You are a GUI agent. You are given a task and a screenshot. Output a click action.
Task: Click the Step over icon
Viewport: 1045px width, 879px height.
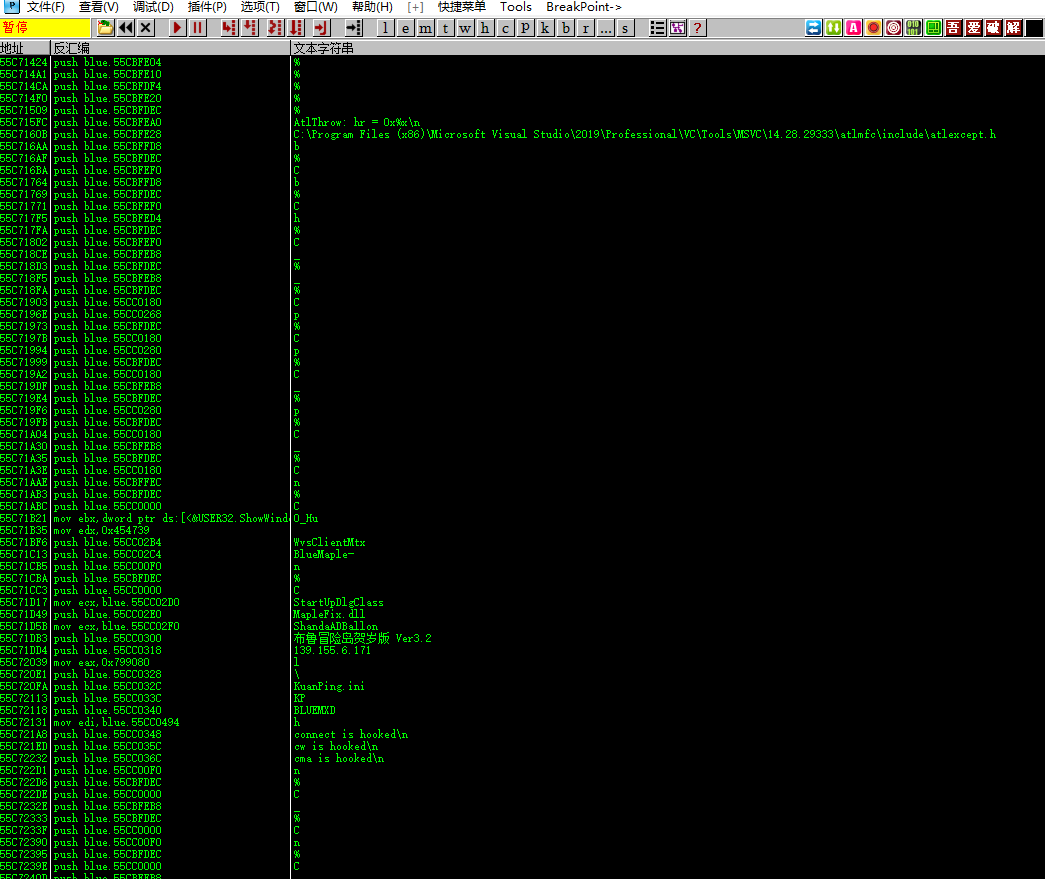[x=250, y=28]
